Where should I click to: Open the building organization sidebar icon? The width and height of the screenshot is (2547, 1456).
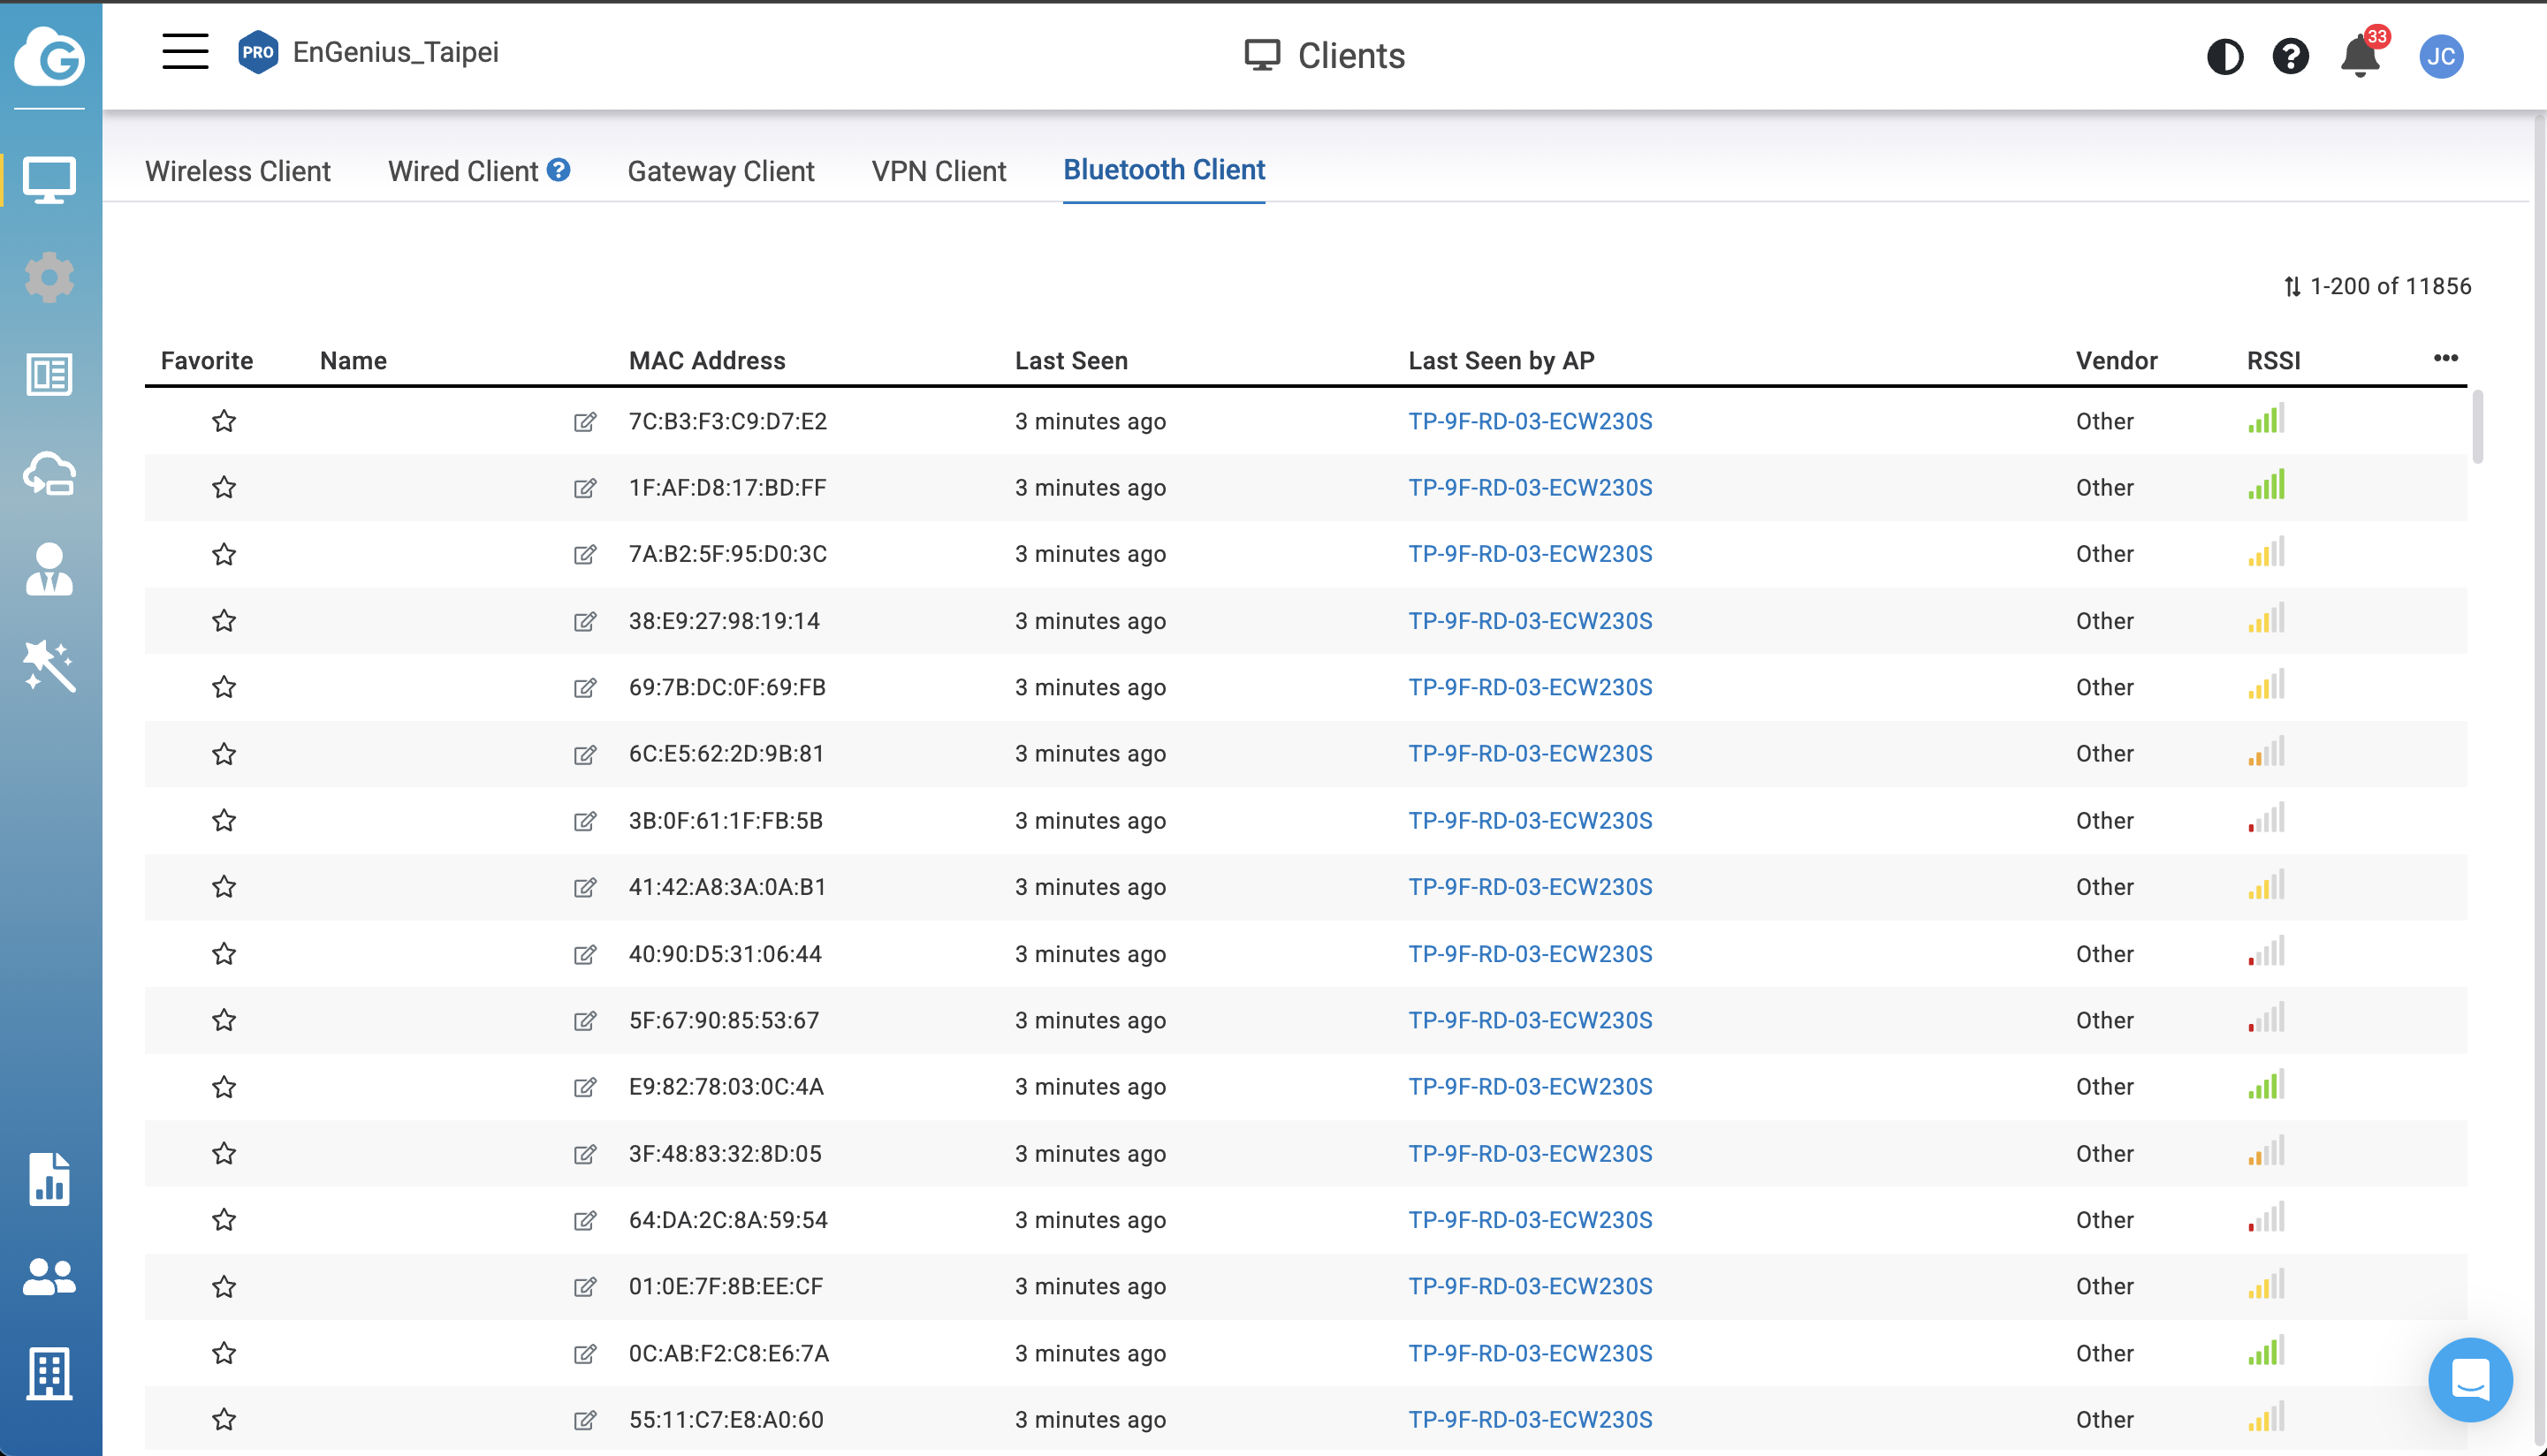click(49, 1373)
